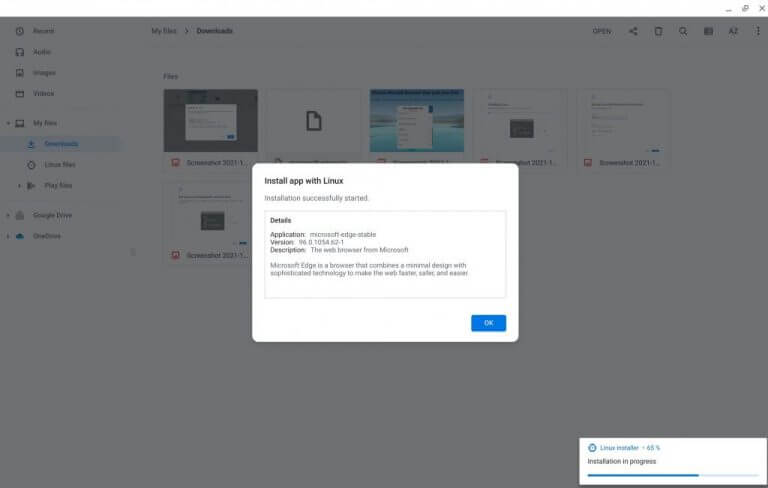Viewport: 768px width, 488px height.
Task: Expand the Google Drive node
Action: coord(8,215)
